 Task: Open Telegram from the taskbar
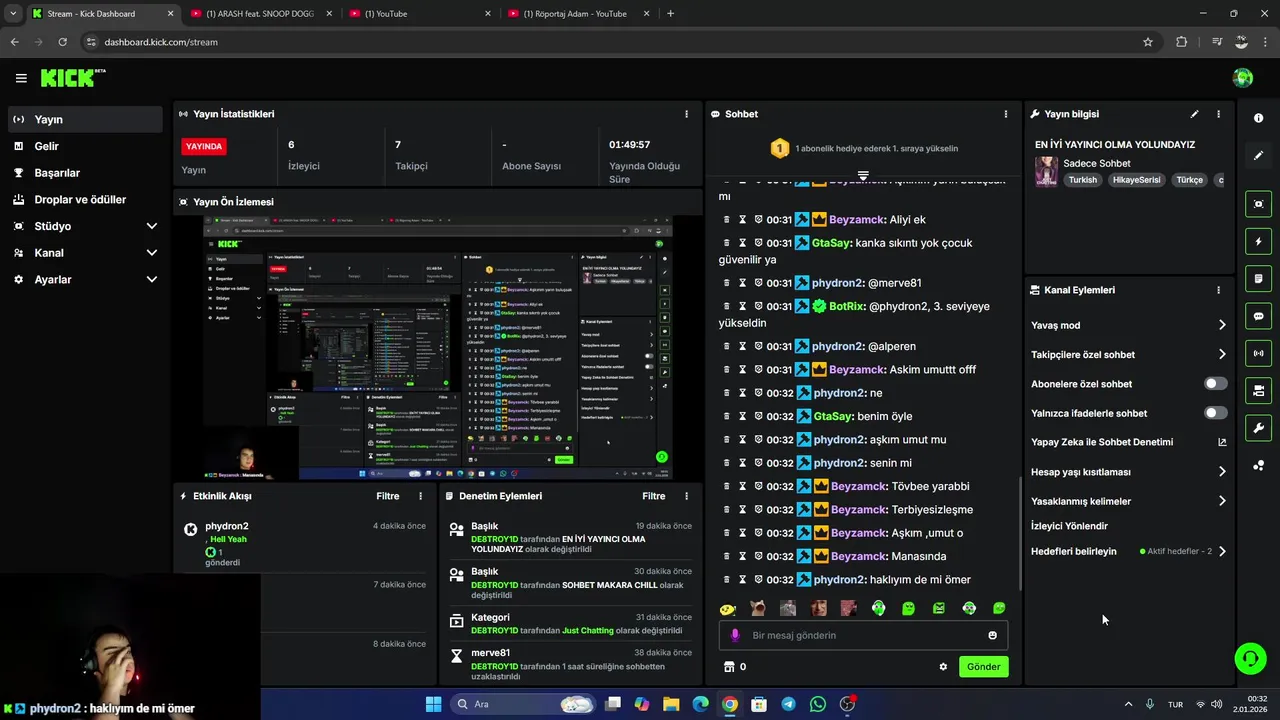[788, 704]
